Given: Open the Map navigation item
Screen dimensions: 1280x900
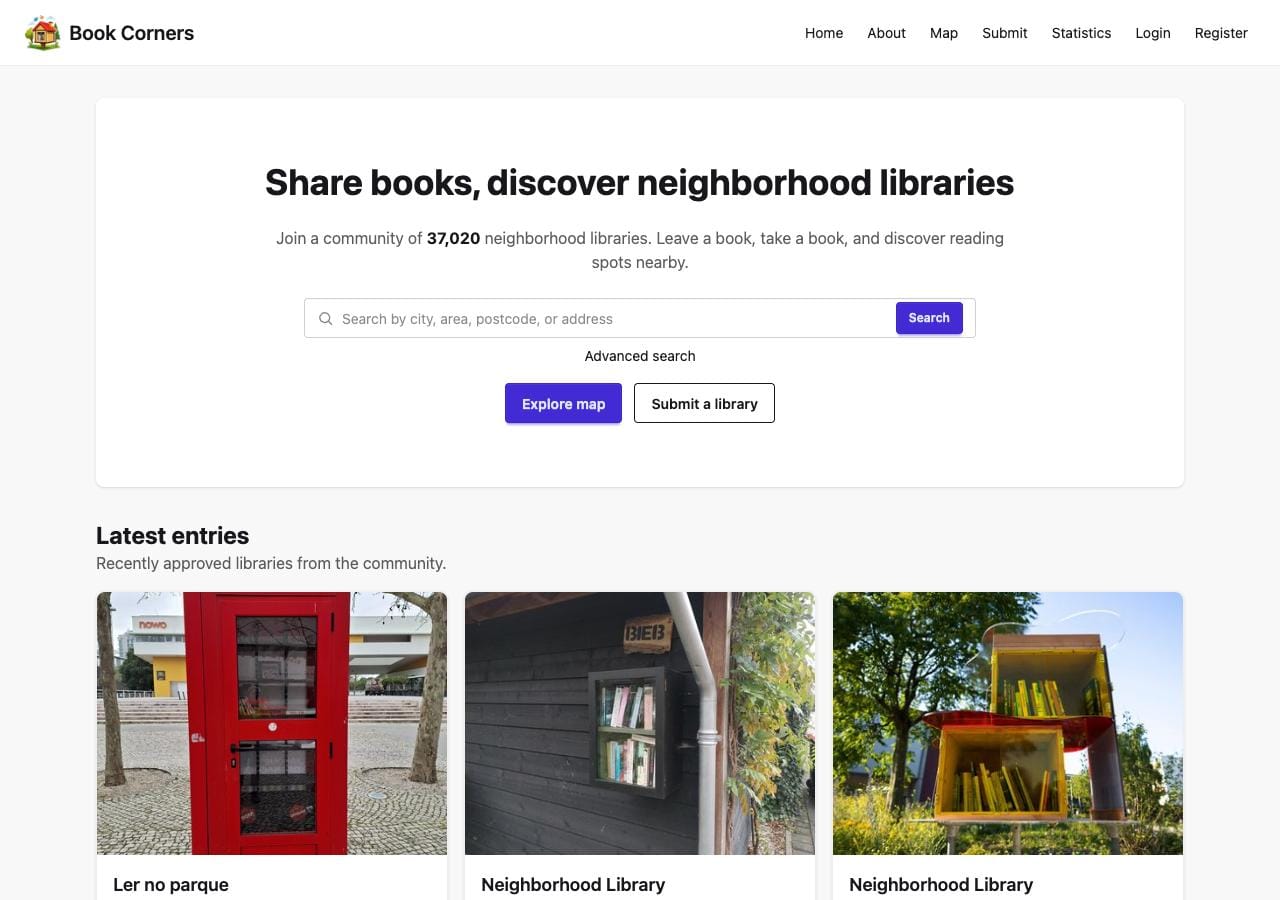Looking at the screenshot, I should [x=944, y=33].
